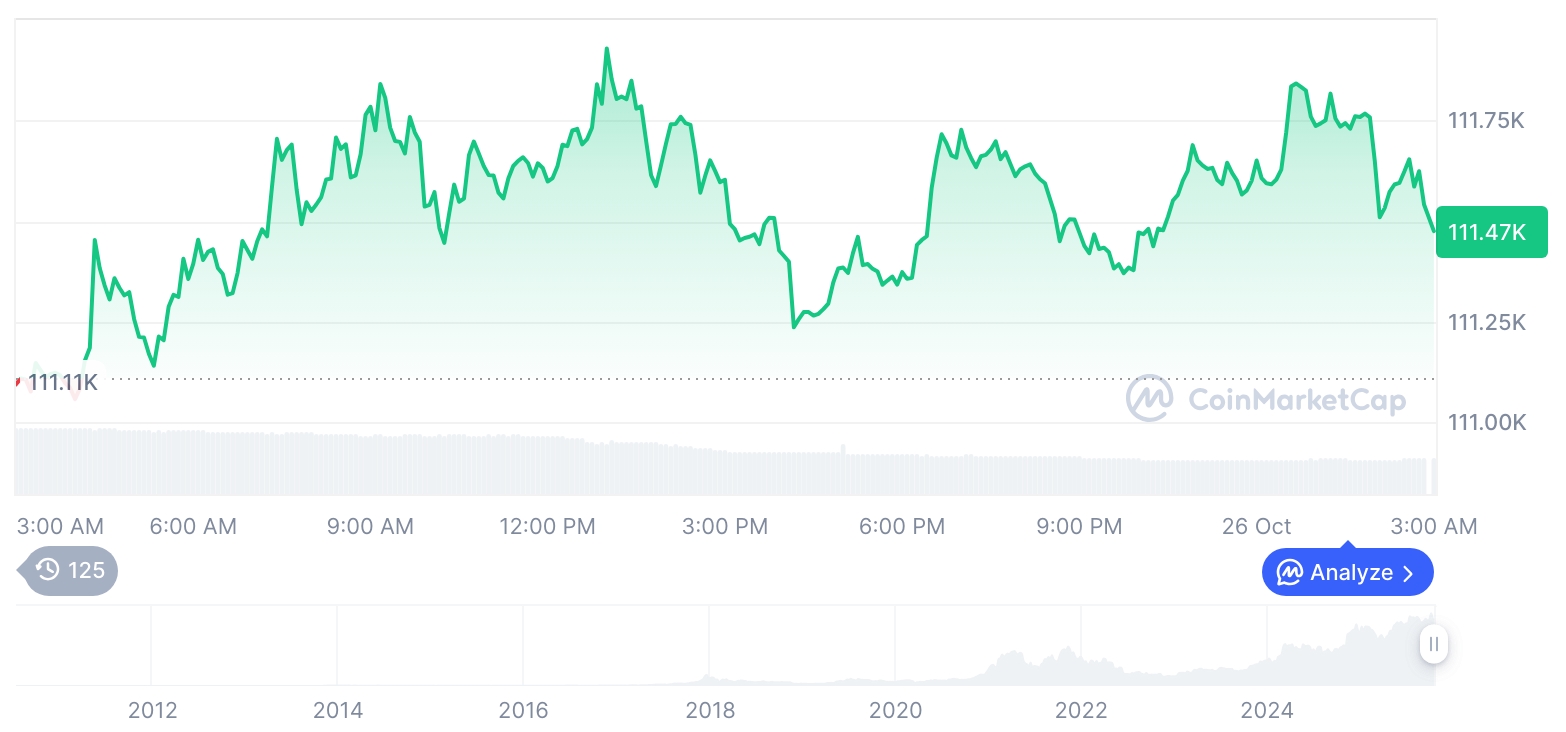
Task: Click 2018 on the overview timeline
Action: coord(710,710)
